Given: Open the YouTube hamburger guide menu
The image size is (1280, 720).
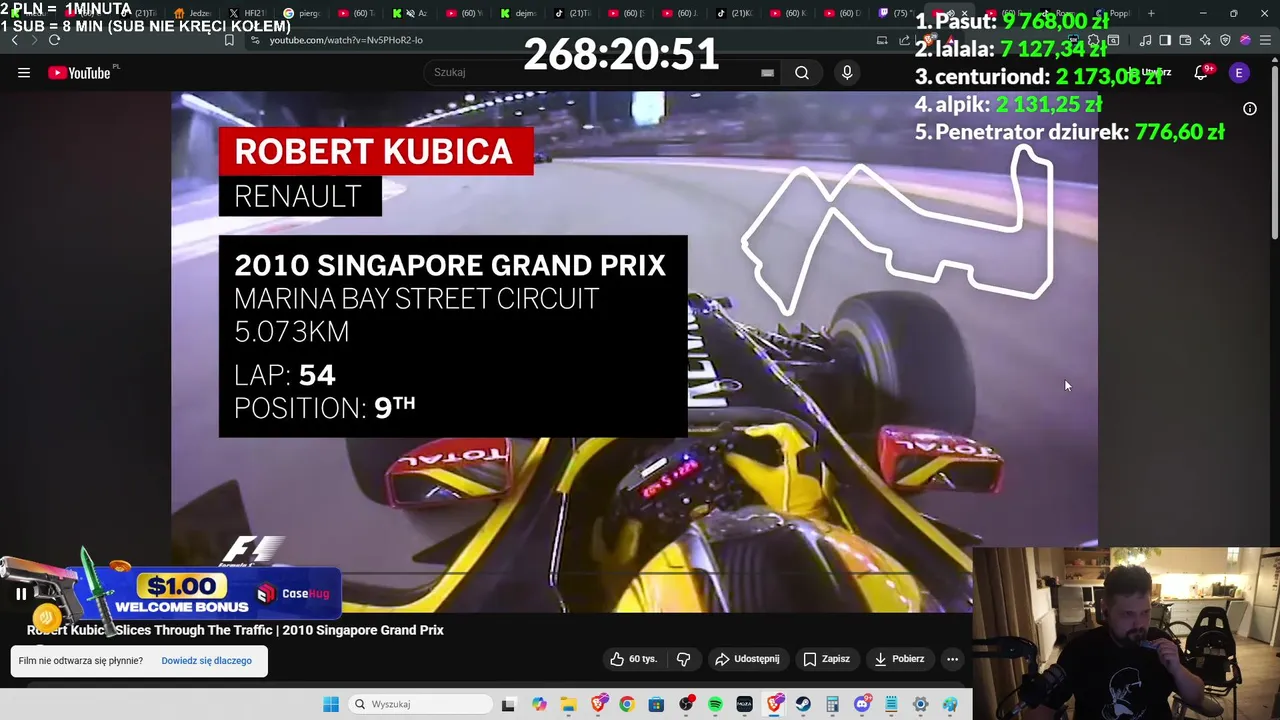Looking at the screenshot, I should point(24,72).
